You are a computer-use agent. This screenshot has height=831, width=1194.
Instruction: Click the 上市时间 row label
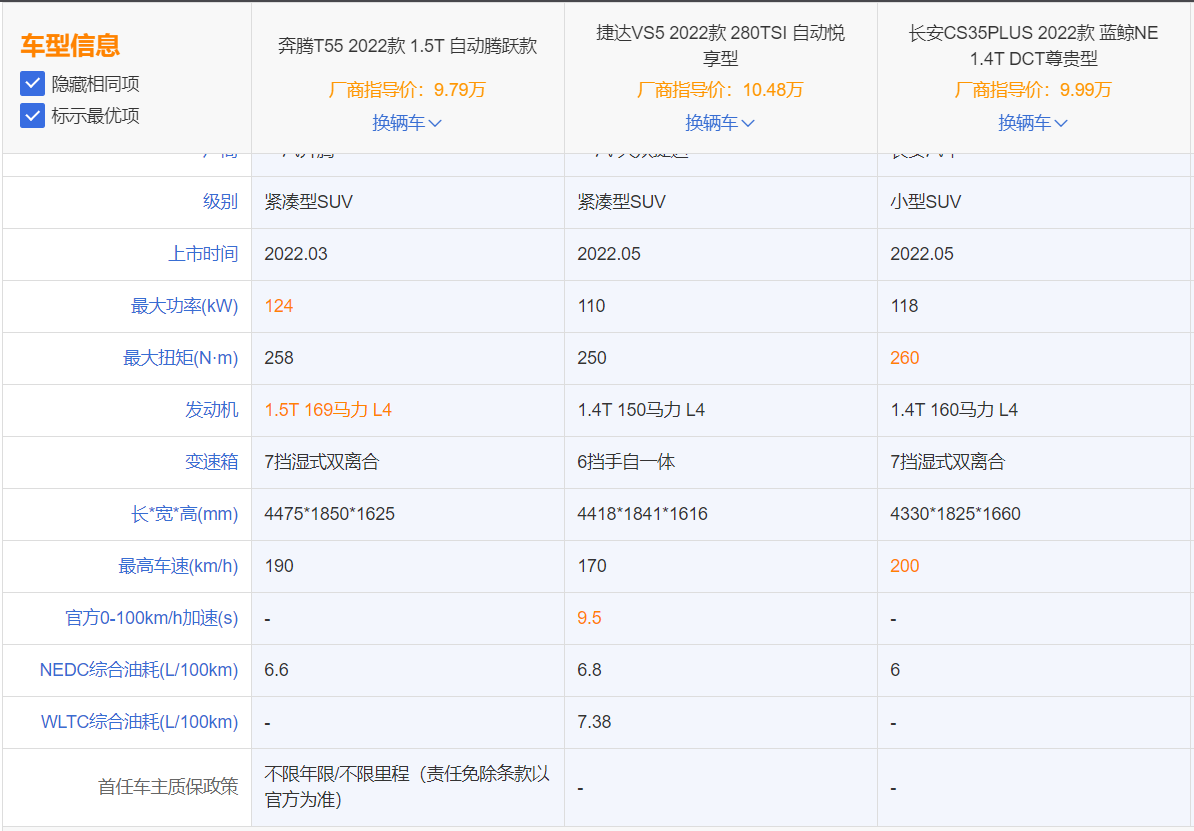pyautogui.click(x=203, y=254)
